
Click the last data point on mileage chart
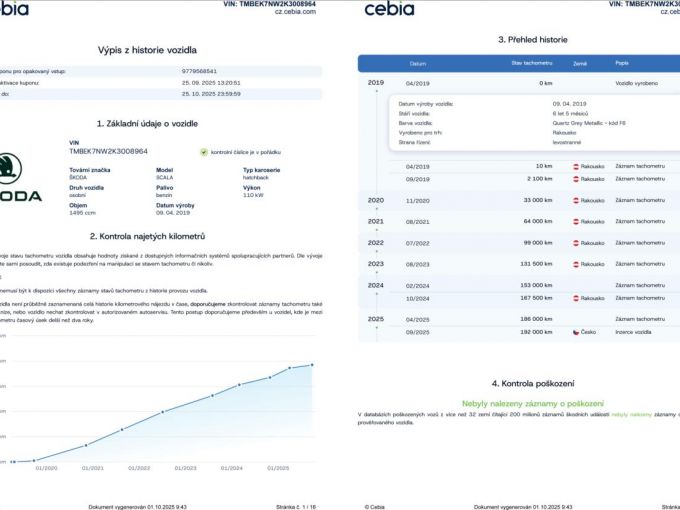pyautogui.click(x=312, y=365)
